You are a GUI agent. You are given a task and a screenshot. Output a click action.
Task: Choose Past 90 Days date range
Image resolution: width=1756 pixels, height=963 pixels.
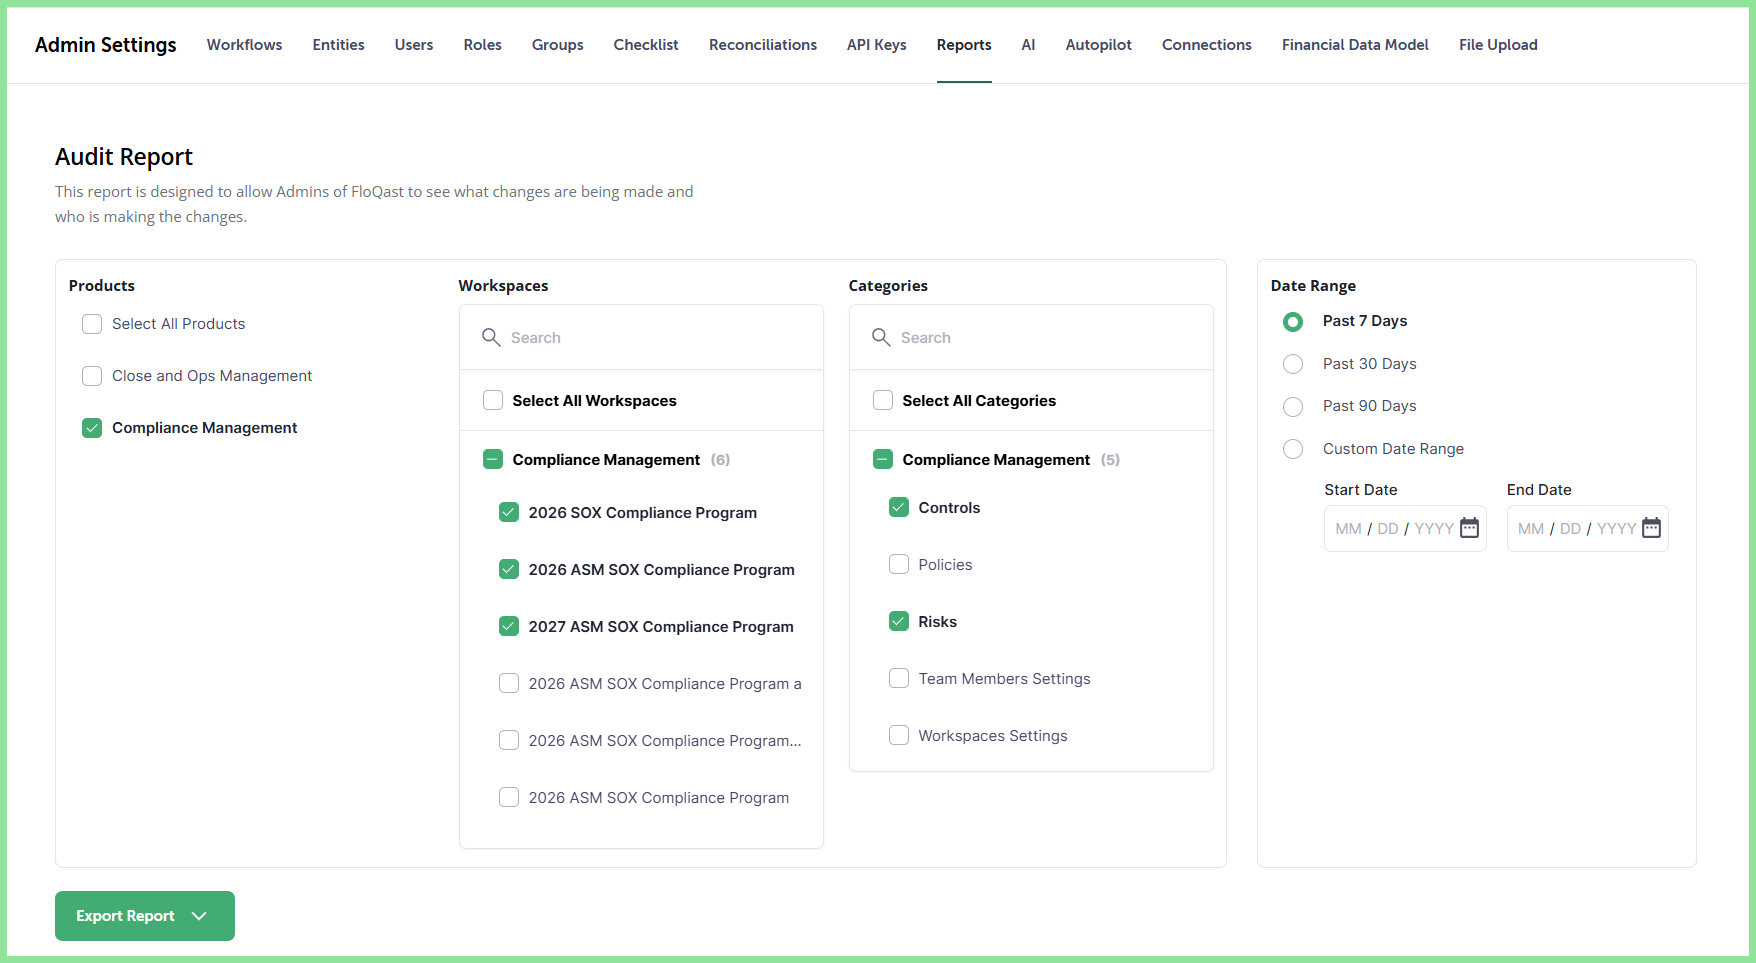point(1293,407)
